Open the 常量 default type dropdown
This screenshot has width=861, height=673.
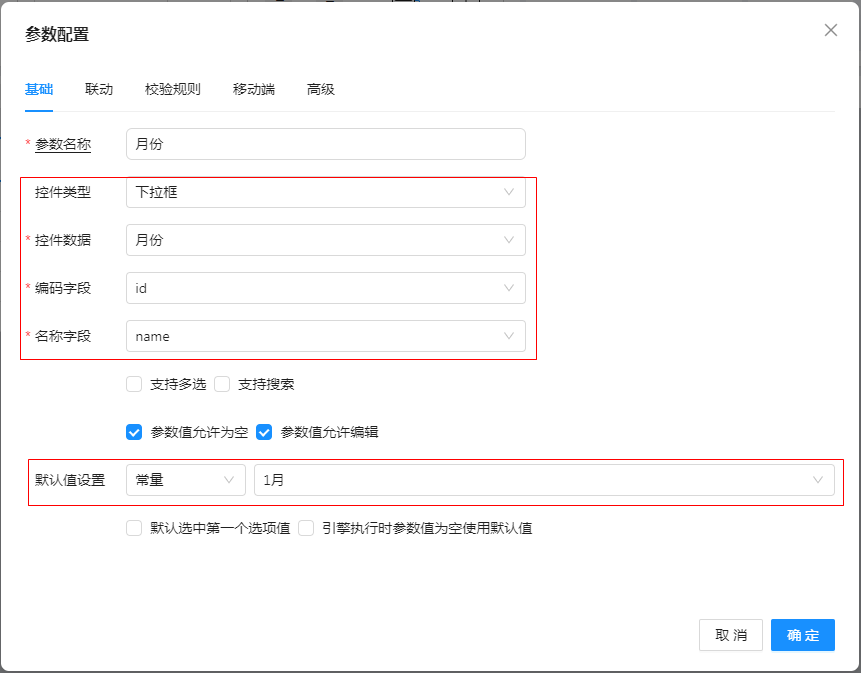[x=185, y=480]
